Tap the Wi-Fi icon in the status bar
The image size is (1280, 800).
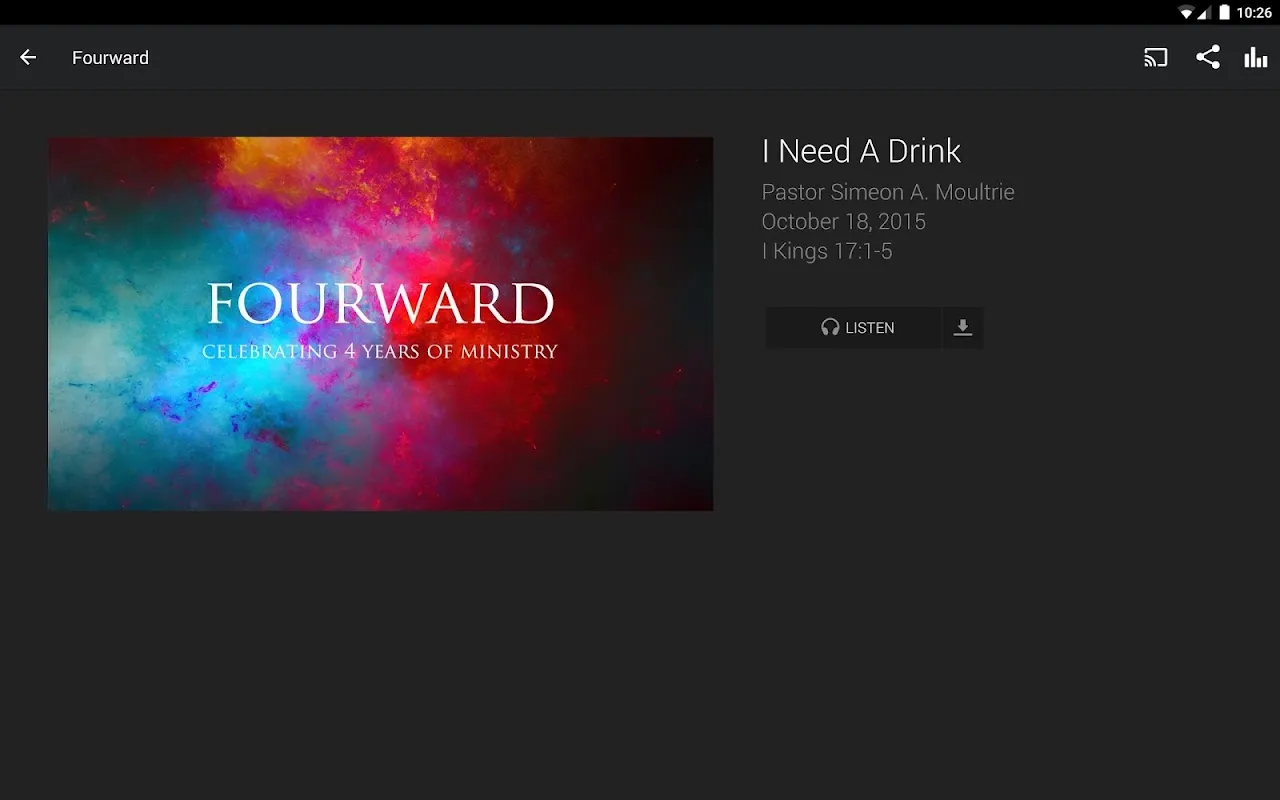pyautogui.click(x=1186, y=13)
